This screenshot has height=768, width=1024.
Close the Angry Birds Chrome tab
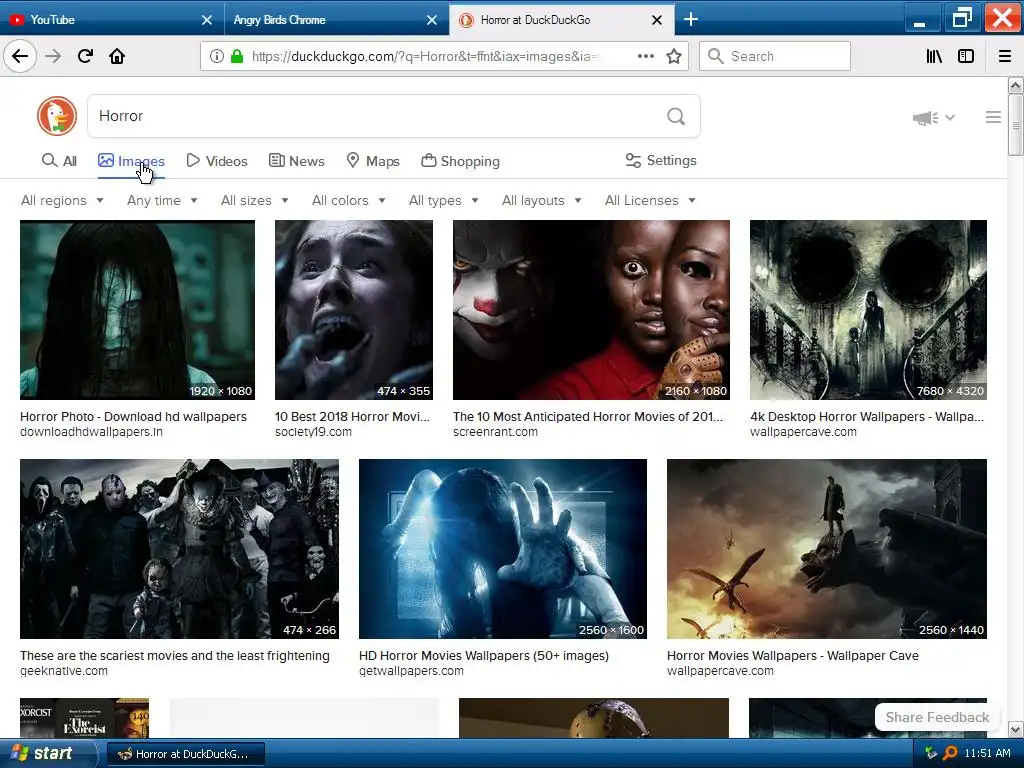tap(432, 20)
